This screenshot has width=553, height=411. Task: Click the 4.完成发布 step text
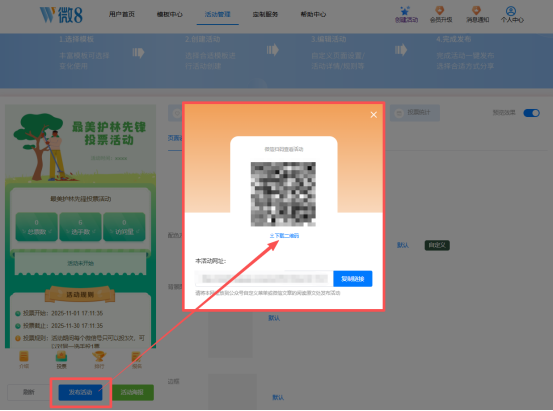[x=454, y=39]
